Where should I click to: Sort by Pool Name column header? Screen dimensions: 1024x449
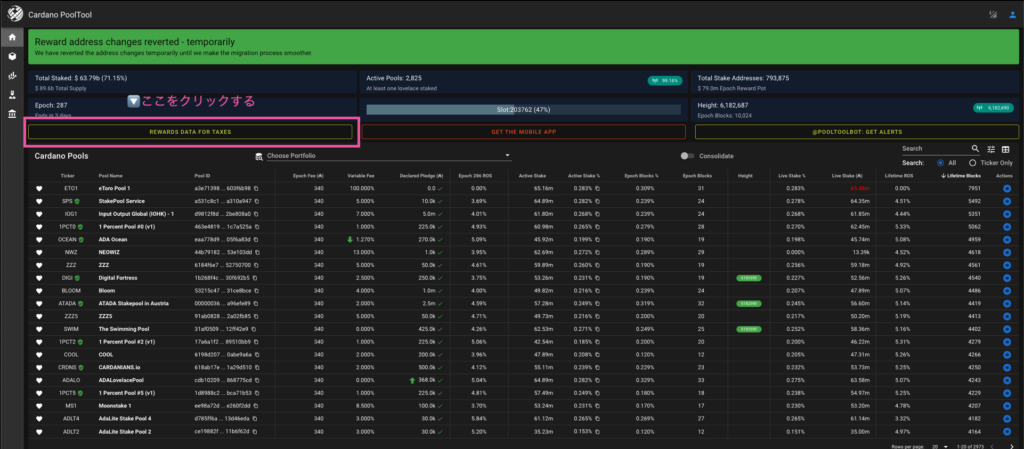110,176
